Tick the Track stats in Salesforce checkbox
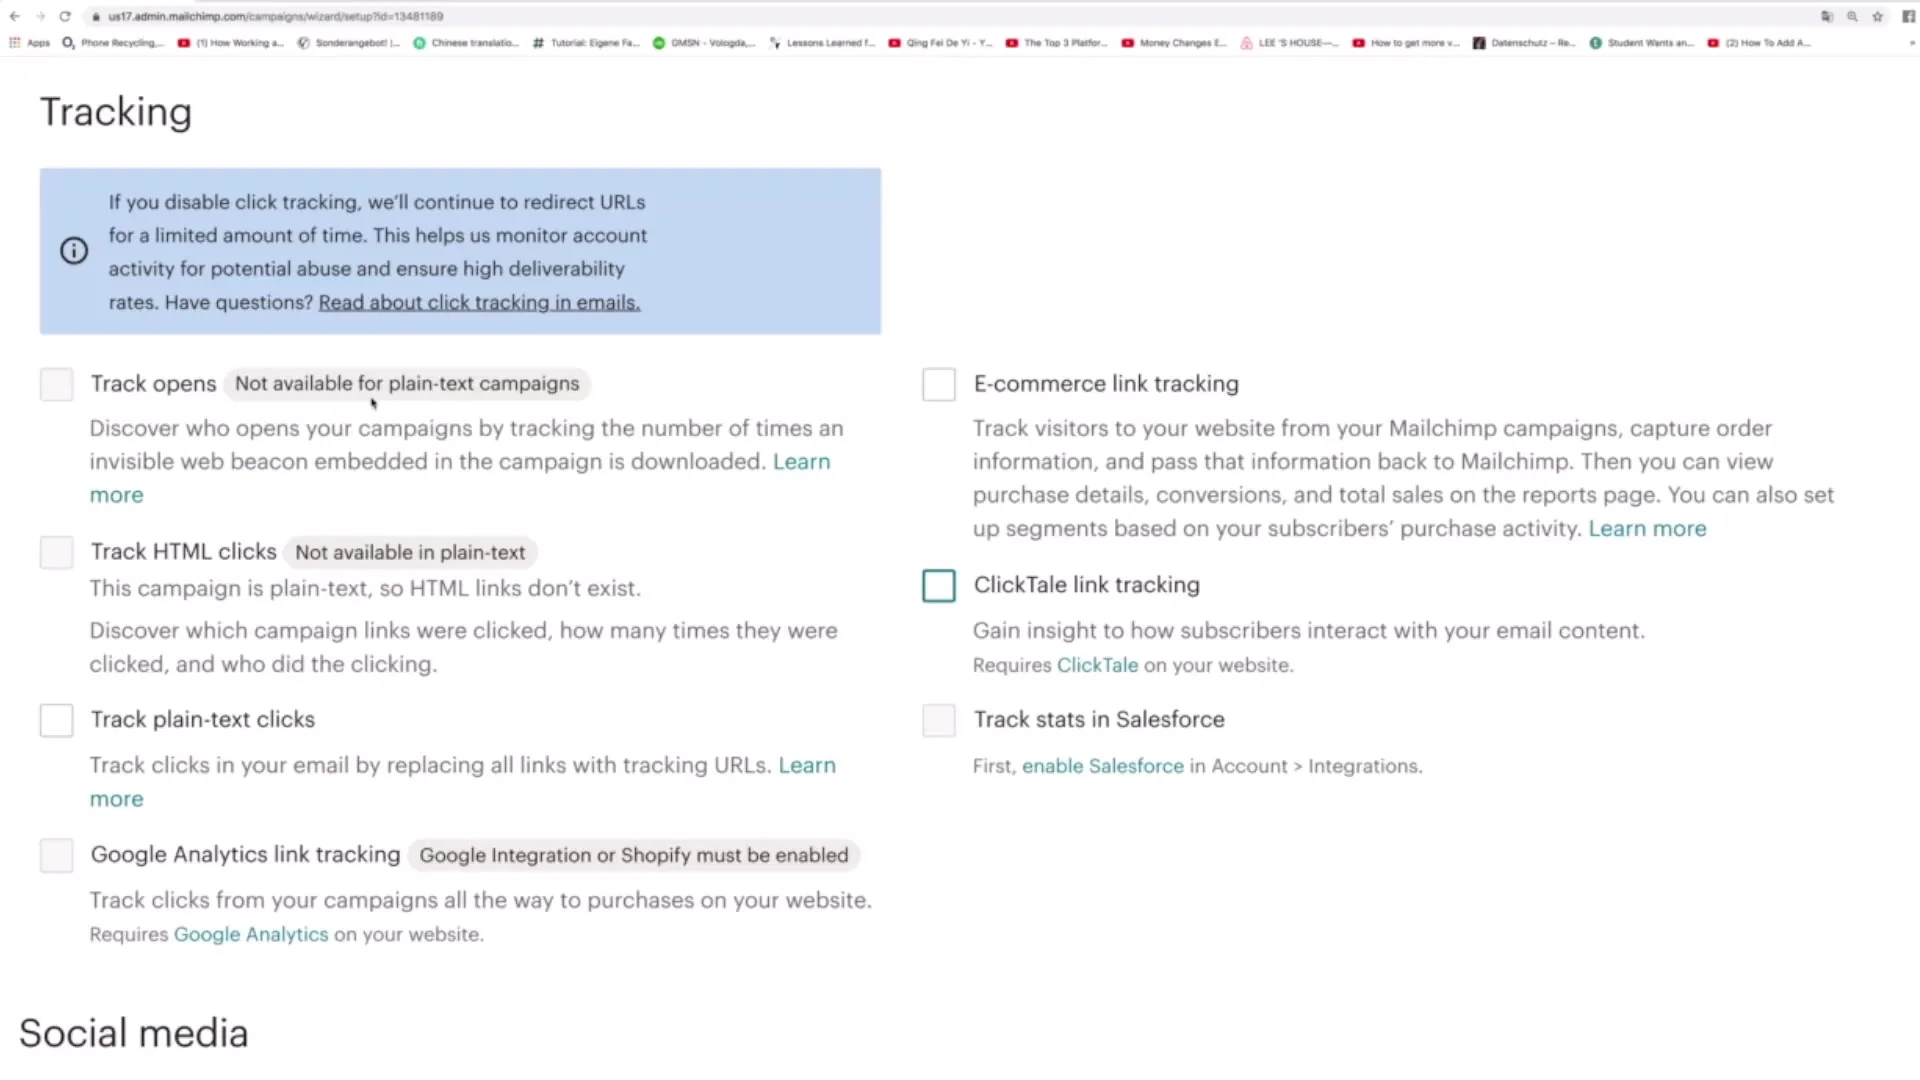 pyautogui.click(x=939, y=720)
